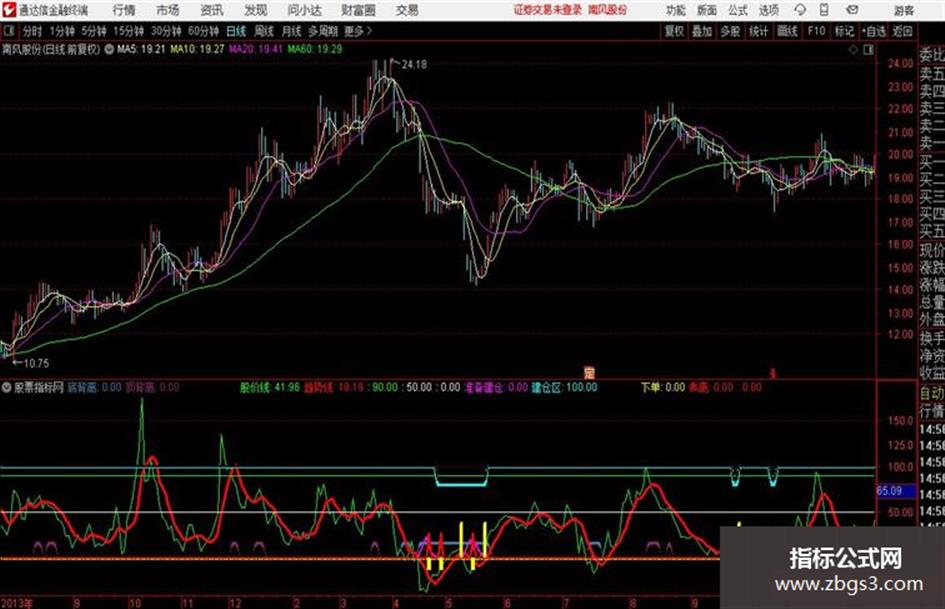The width and height of the screenshot is (945, 609).
Task: Open the envelope message icon
Action: [852, 10]
